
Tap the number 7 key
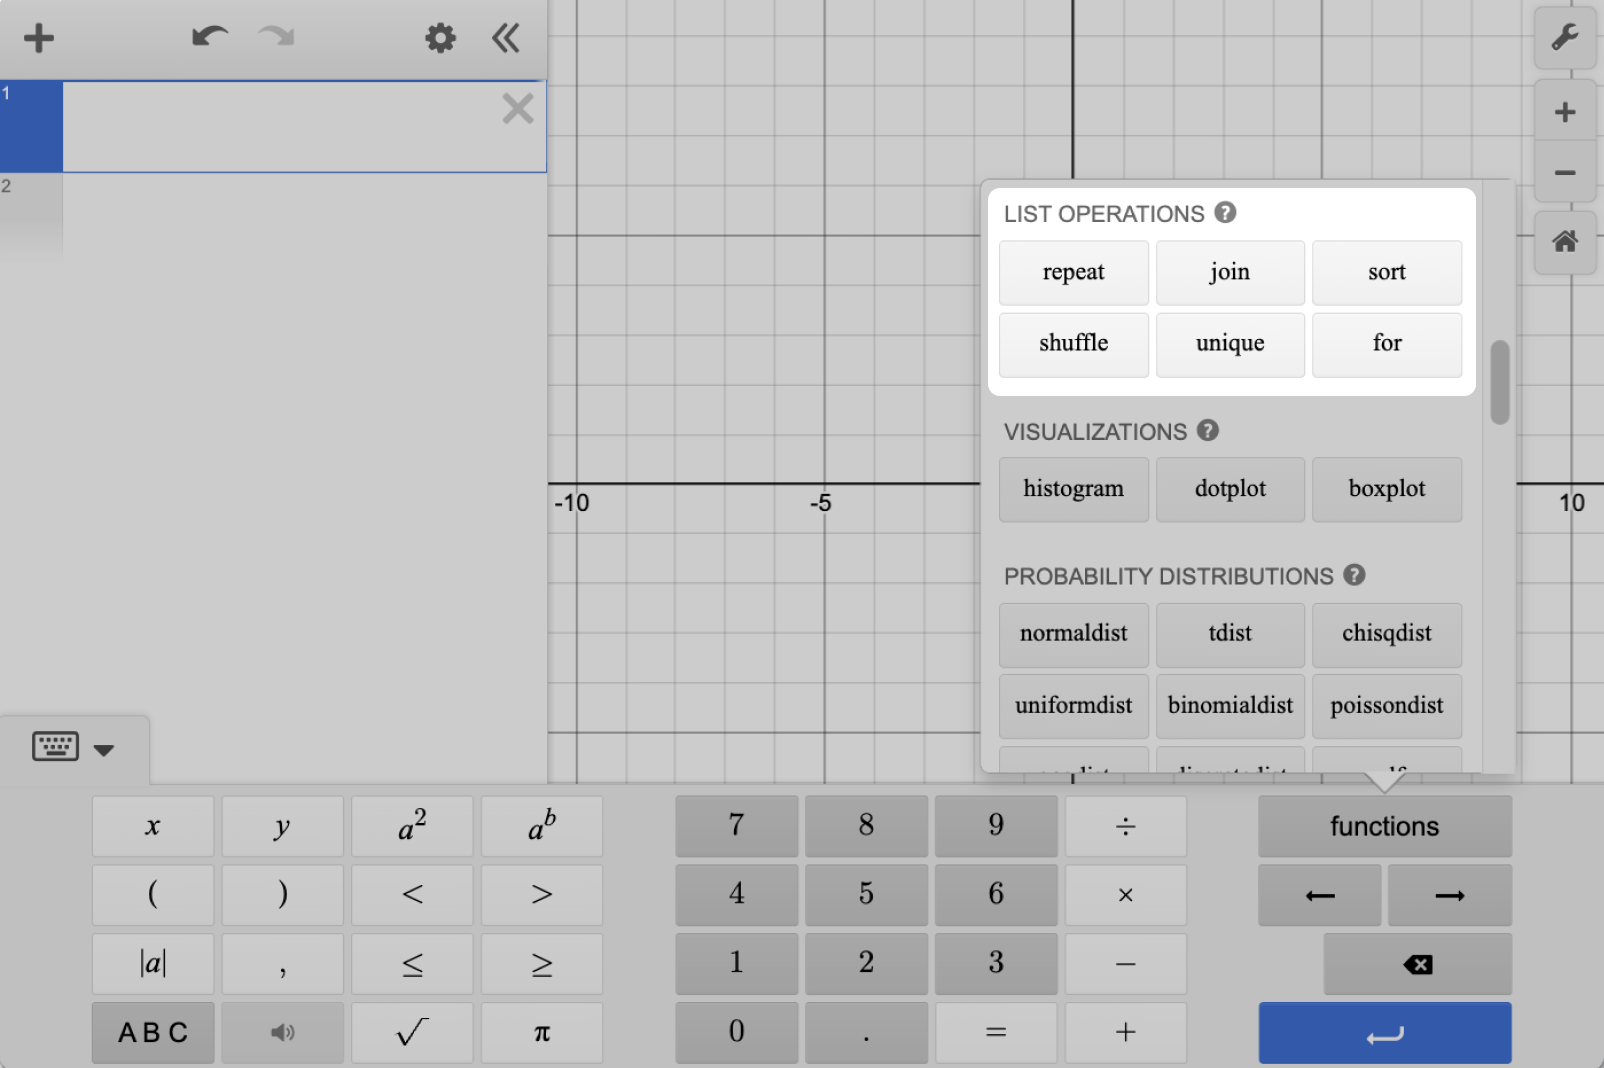point(737,826)
